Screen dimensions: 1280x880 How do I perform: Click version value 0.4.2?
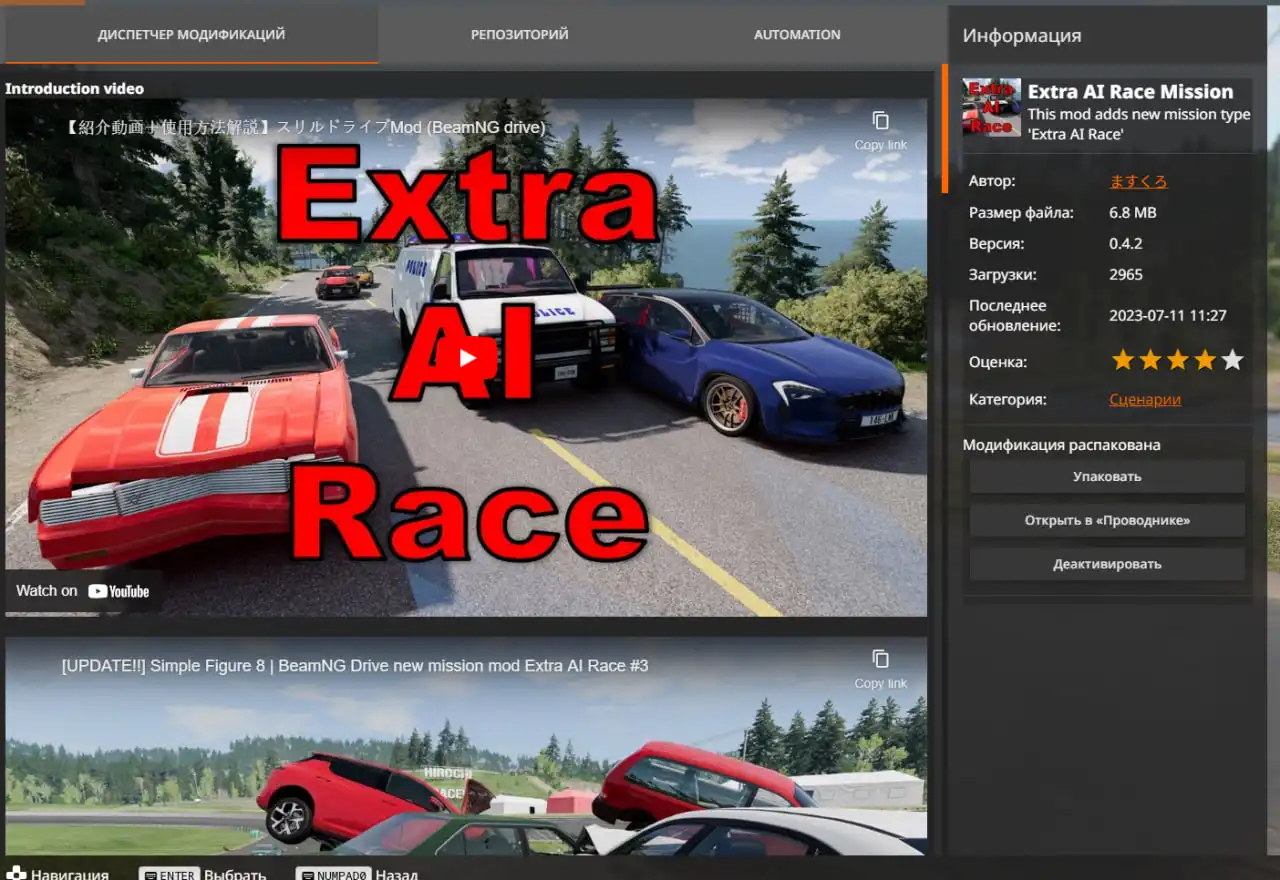tap(1126, 243)
